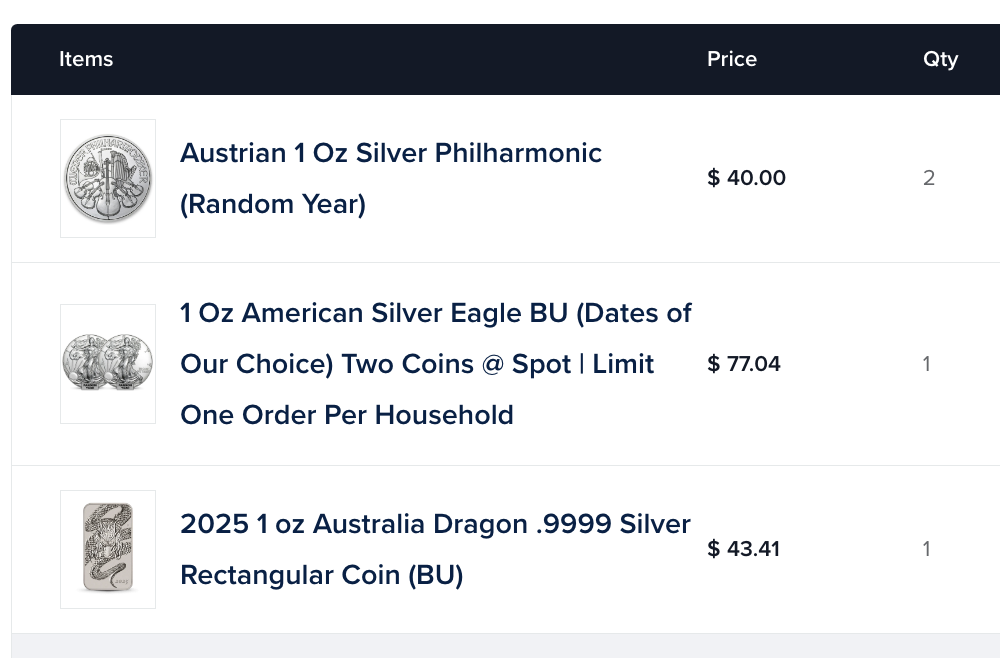
Task: Click the Austrian Philharmonic coin thumbnail
Action: click(108, 179)
